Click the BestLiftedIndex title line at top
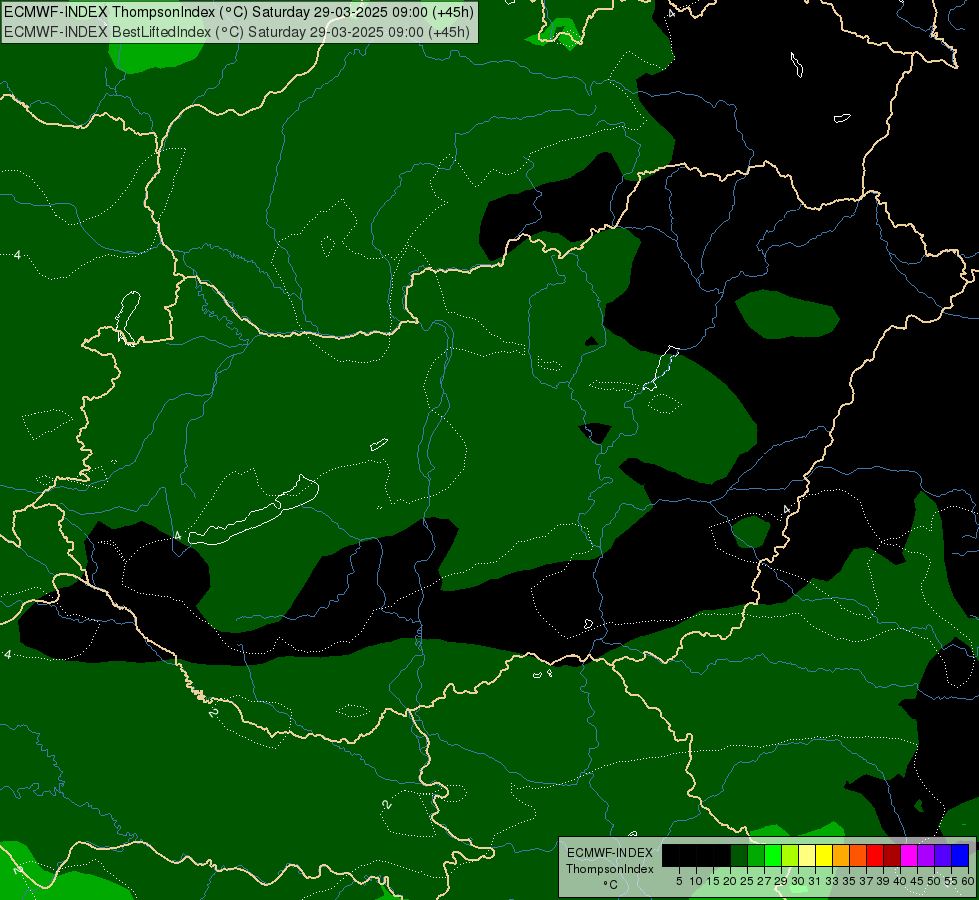The width and height of the screenshot is (979, 900). [x=237, y=32]
